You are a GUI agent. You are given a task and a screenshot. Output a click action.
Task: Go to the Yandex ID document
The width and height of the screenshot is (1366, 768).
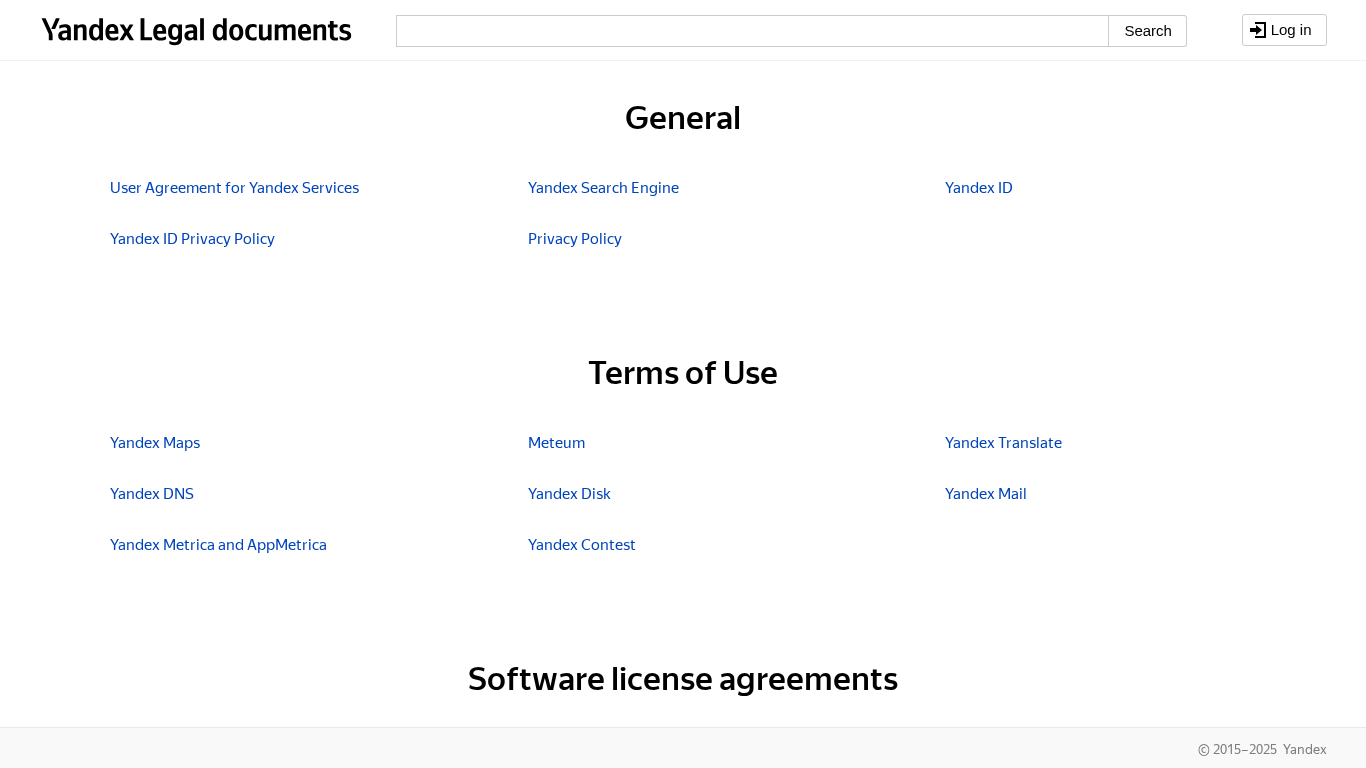[978, 188]
